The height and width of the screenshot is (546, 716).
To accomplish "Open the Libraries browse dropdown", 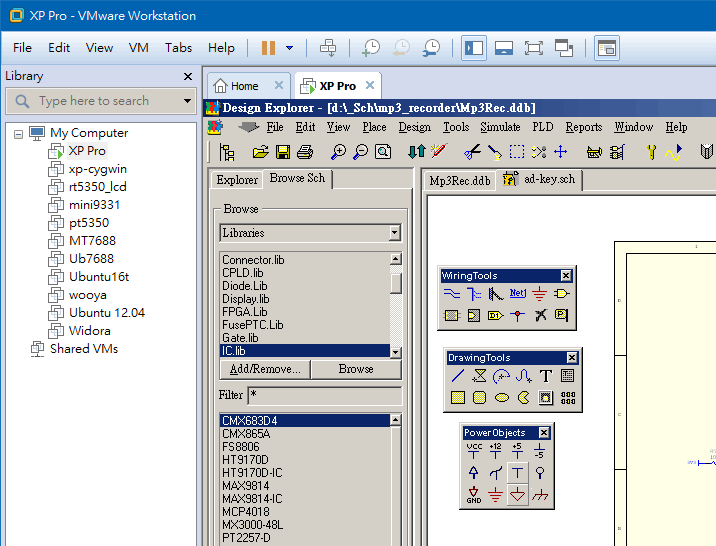I will point(395,233).
